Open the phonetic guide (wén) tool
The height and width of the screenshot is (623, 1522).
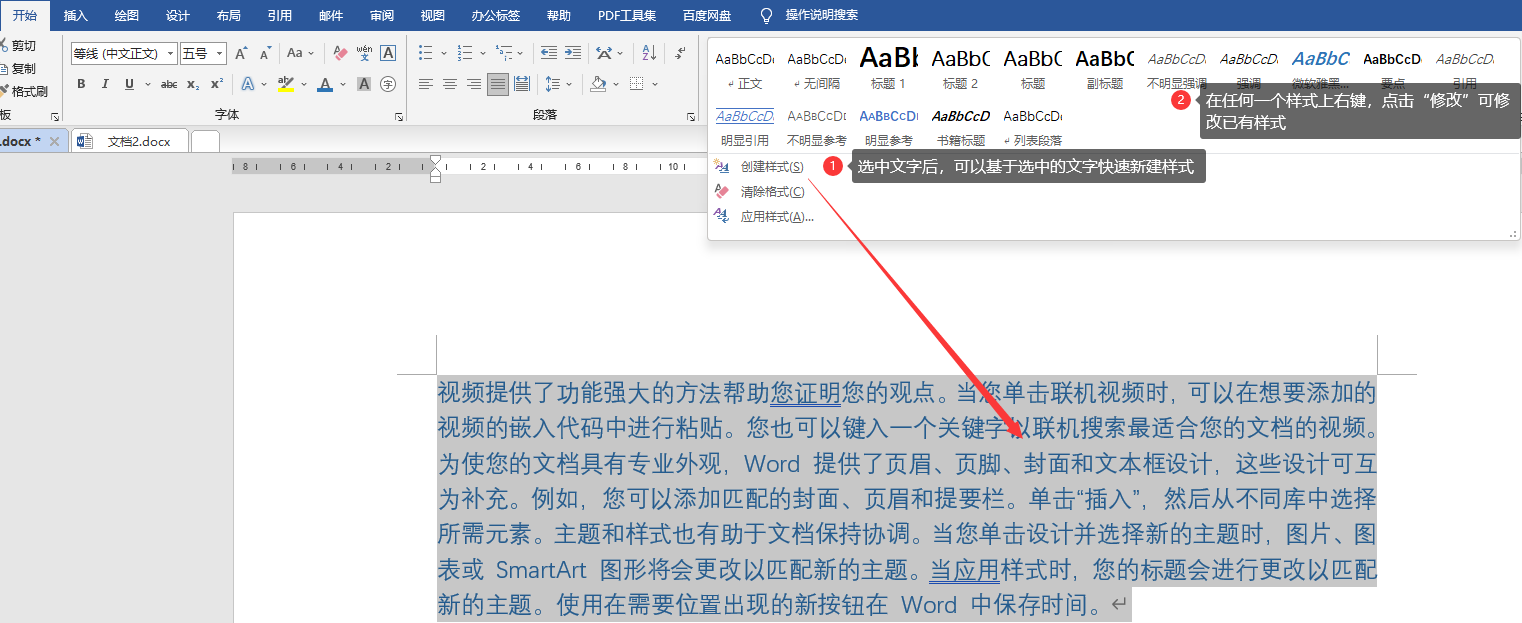(364, 54)
